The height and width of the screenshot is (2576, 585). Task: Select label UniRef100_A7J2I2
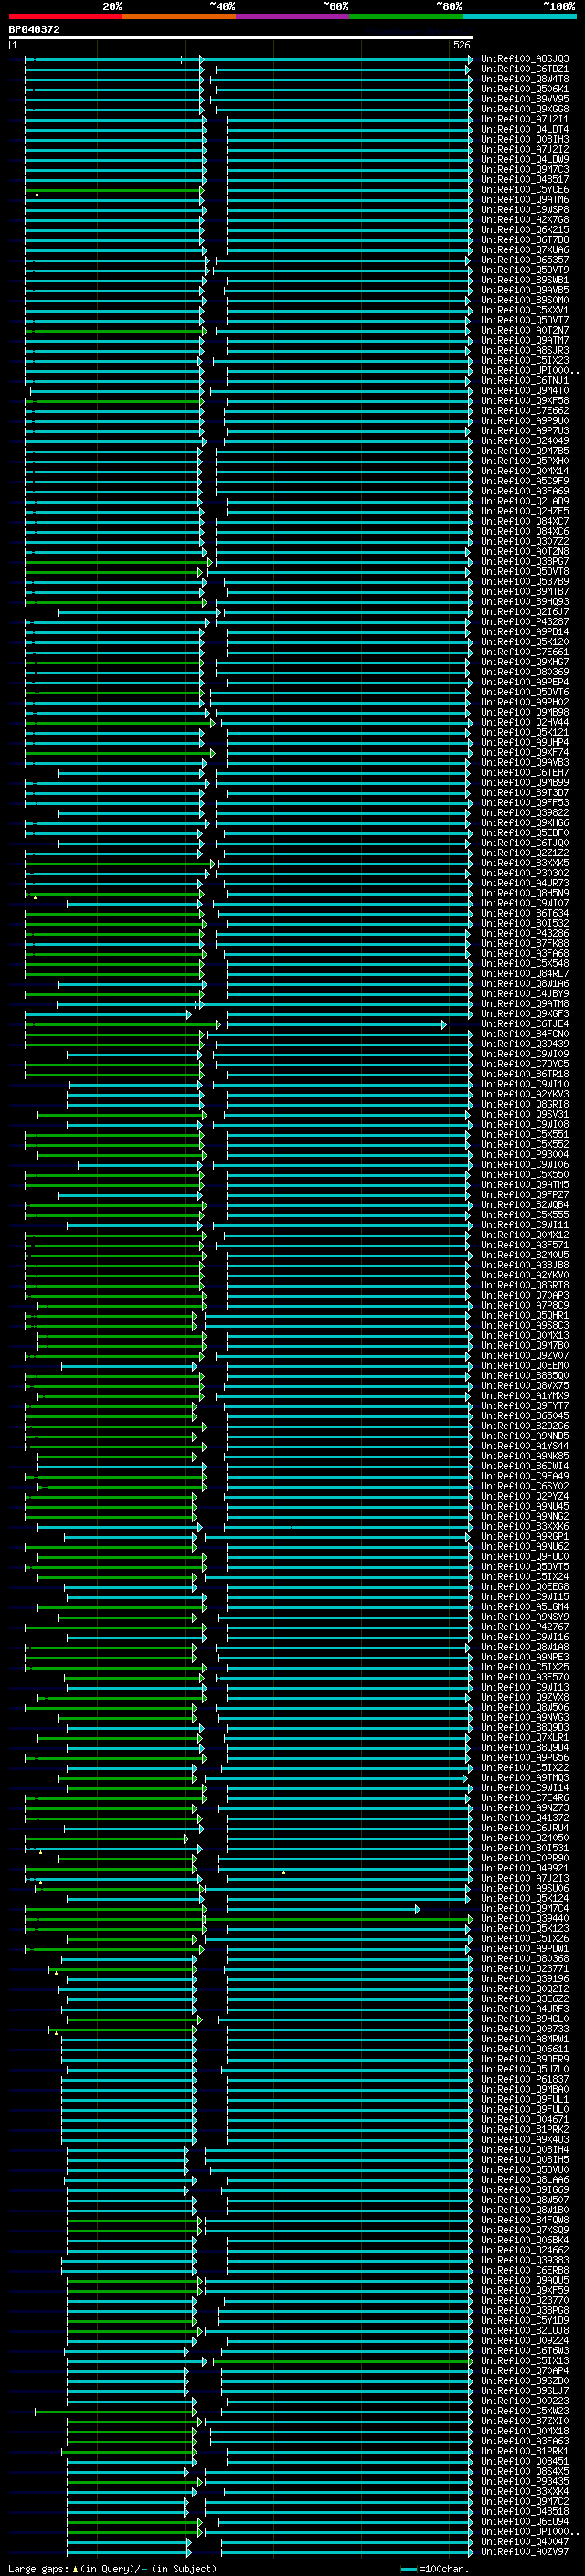(525, 149)
